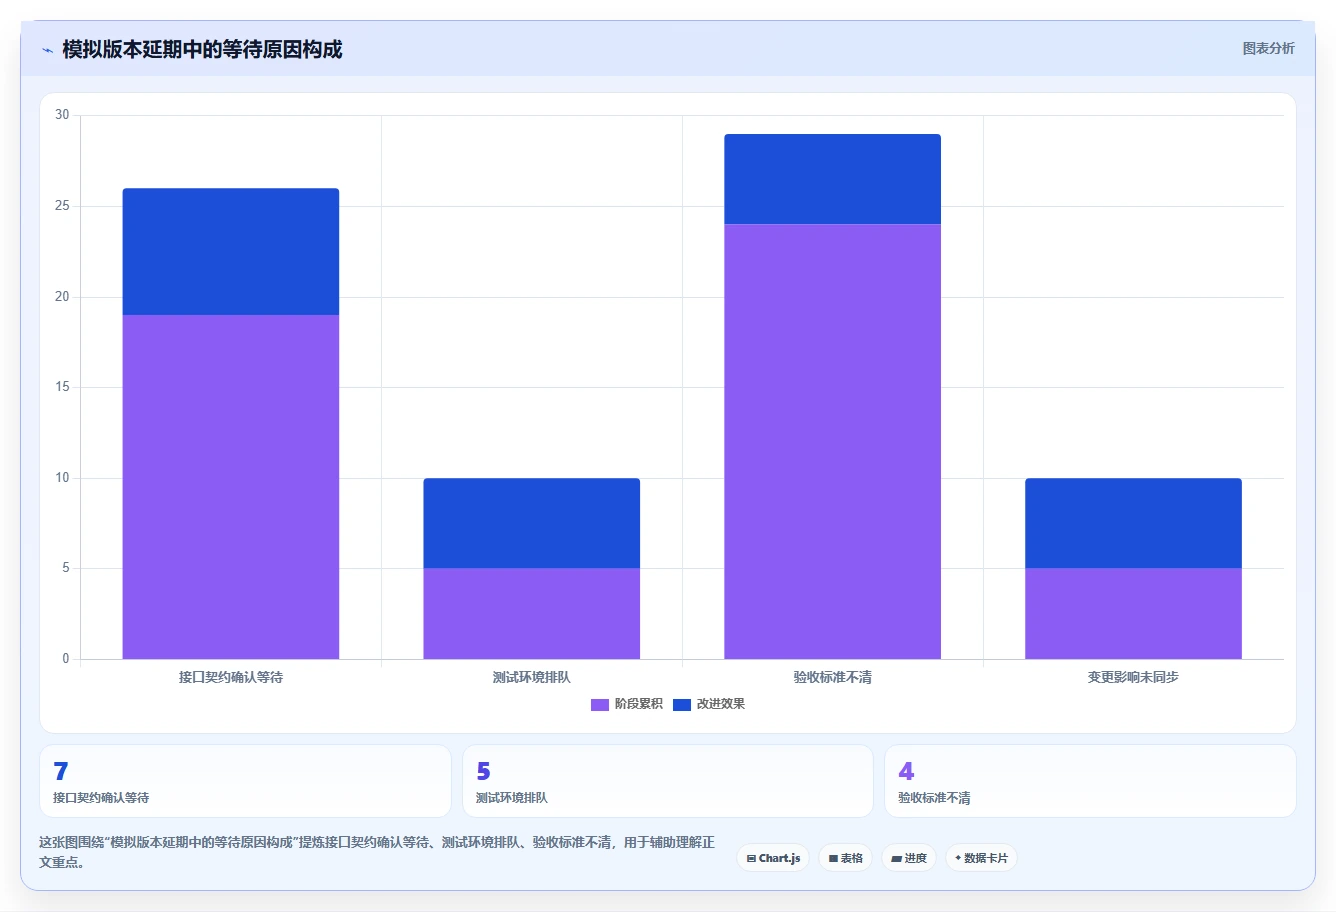The height and width of the screenshot is (912, 1336).
Task: Click the purple bar segment for 变更影响未同步
Action: pos(1134,614)
